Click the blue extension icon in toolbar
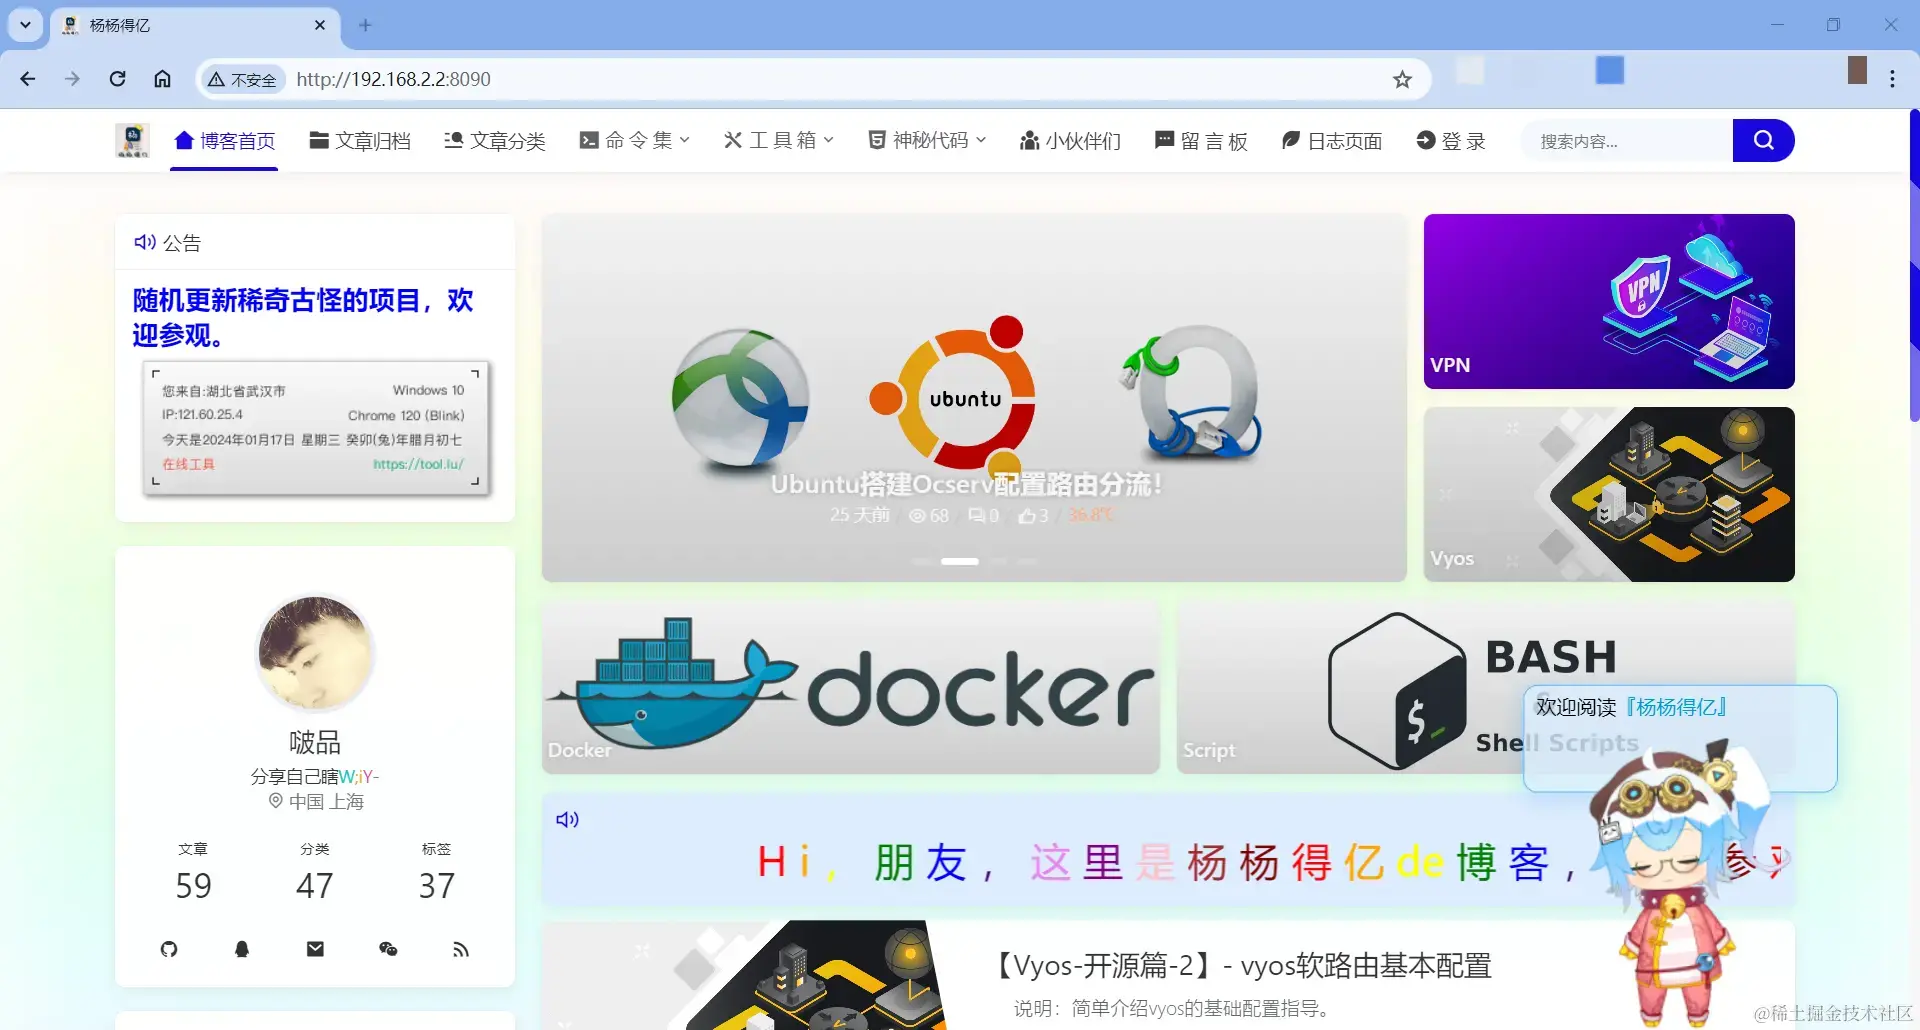This screenshot has width=1920, height=1030. tap(1610, 70)
